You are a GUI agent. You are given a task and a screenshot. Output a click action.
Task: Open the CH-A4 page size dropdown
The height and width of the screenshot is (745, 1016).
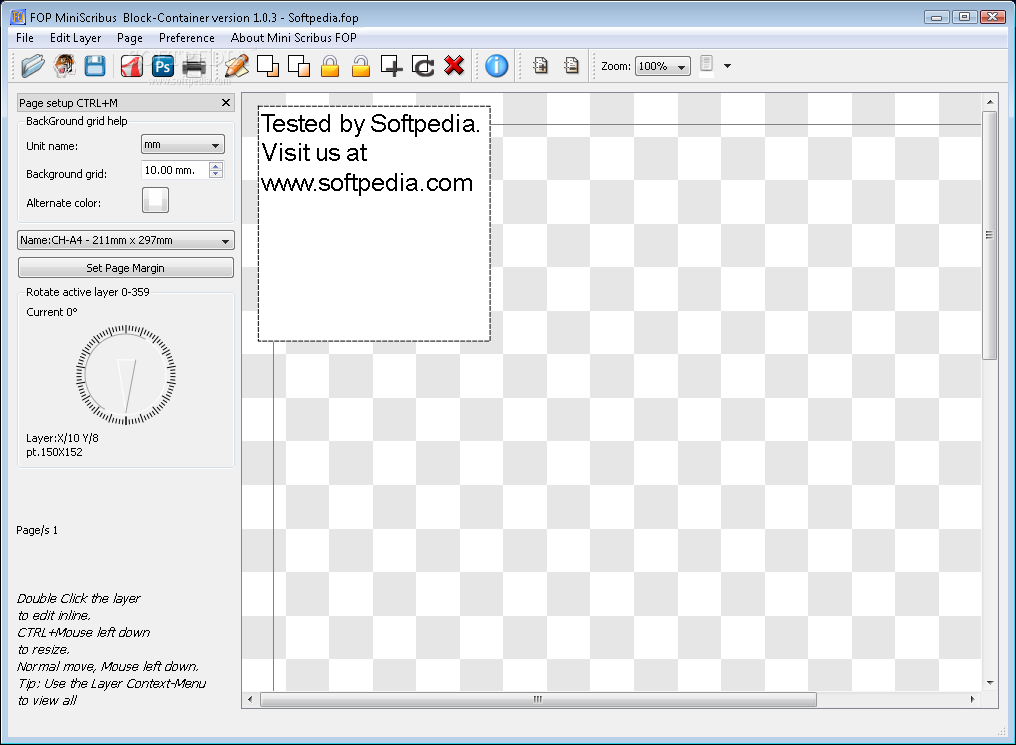pyautogui.click(x=126, y=240)
